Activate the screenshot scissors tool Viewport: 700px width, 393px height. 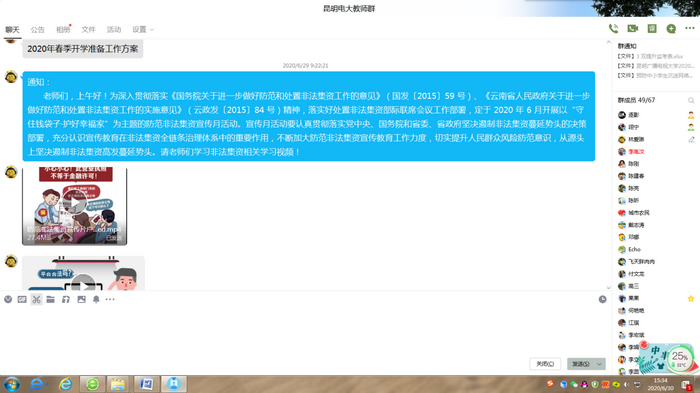click(x=37, y=299)
